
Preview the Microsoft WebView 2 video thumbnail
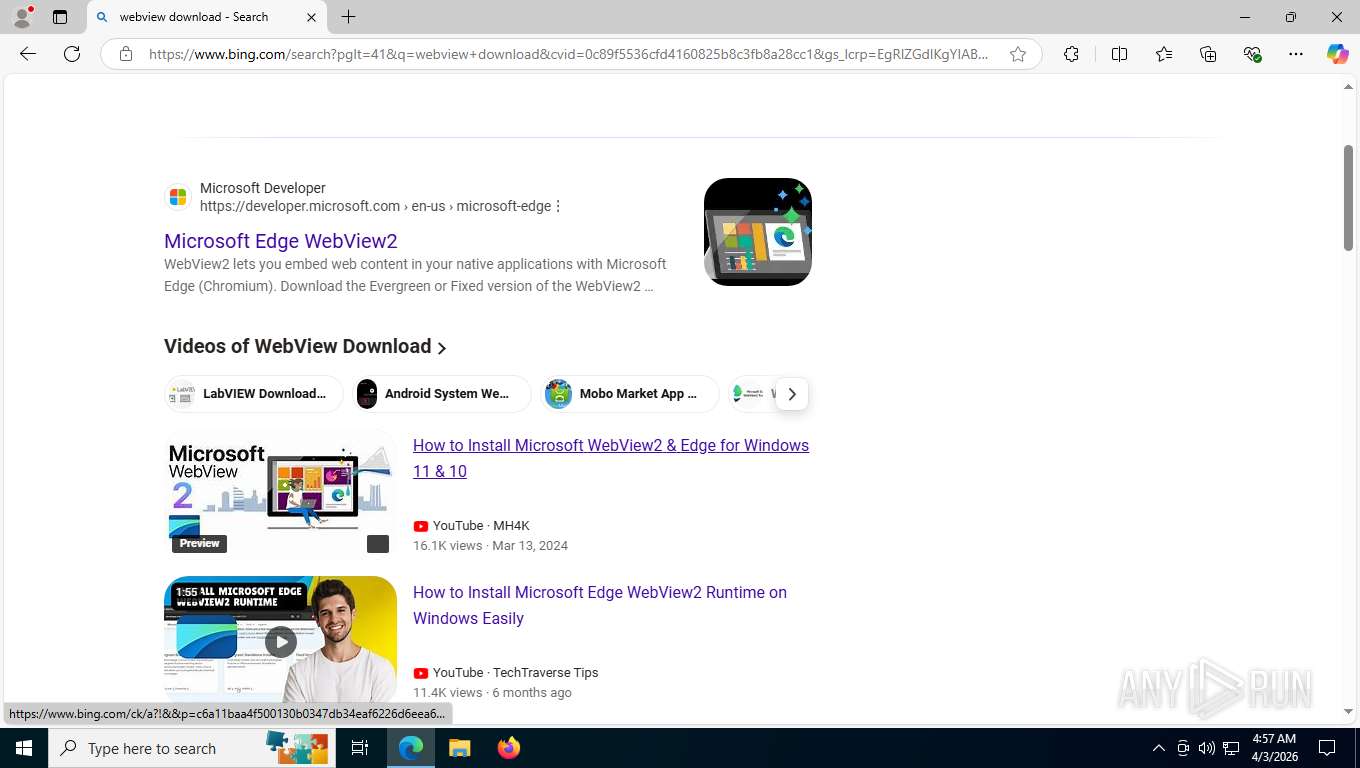[280, 494]
